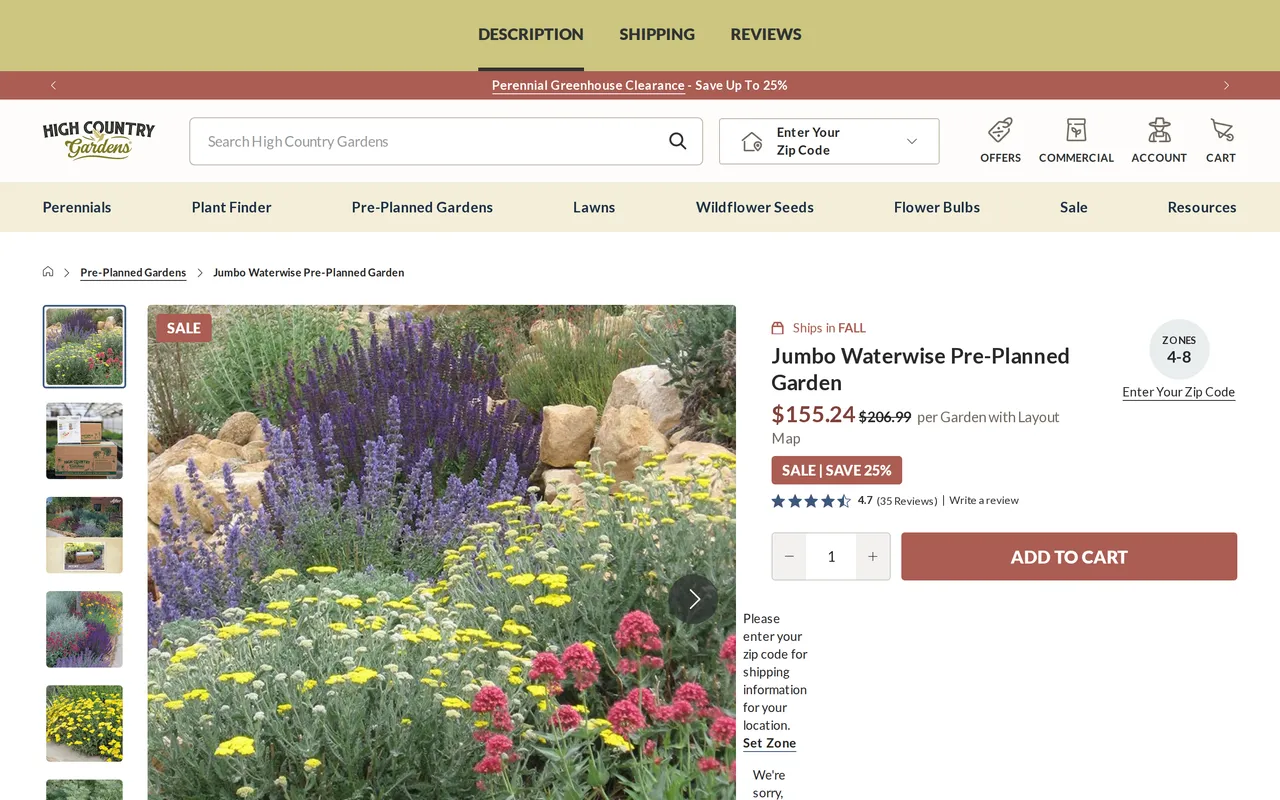
Task: Open the 35 Reviews link
Action: 907,501
